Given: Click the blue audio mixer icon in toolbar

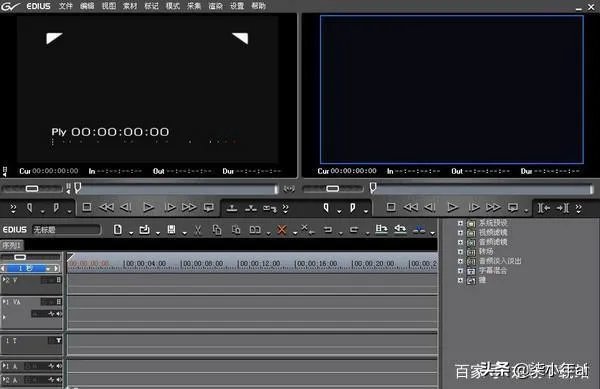Looking at the screenshot, I should tap(419, 229).
